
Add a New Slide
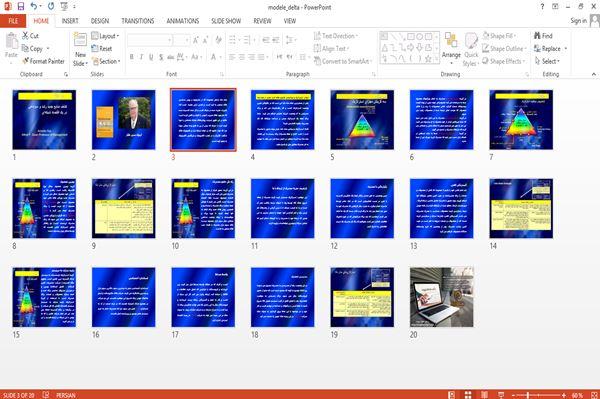click(80, 50)
